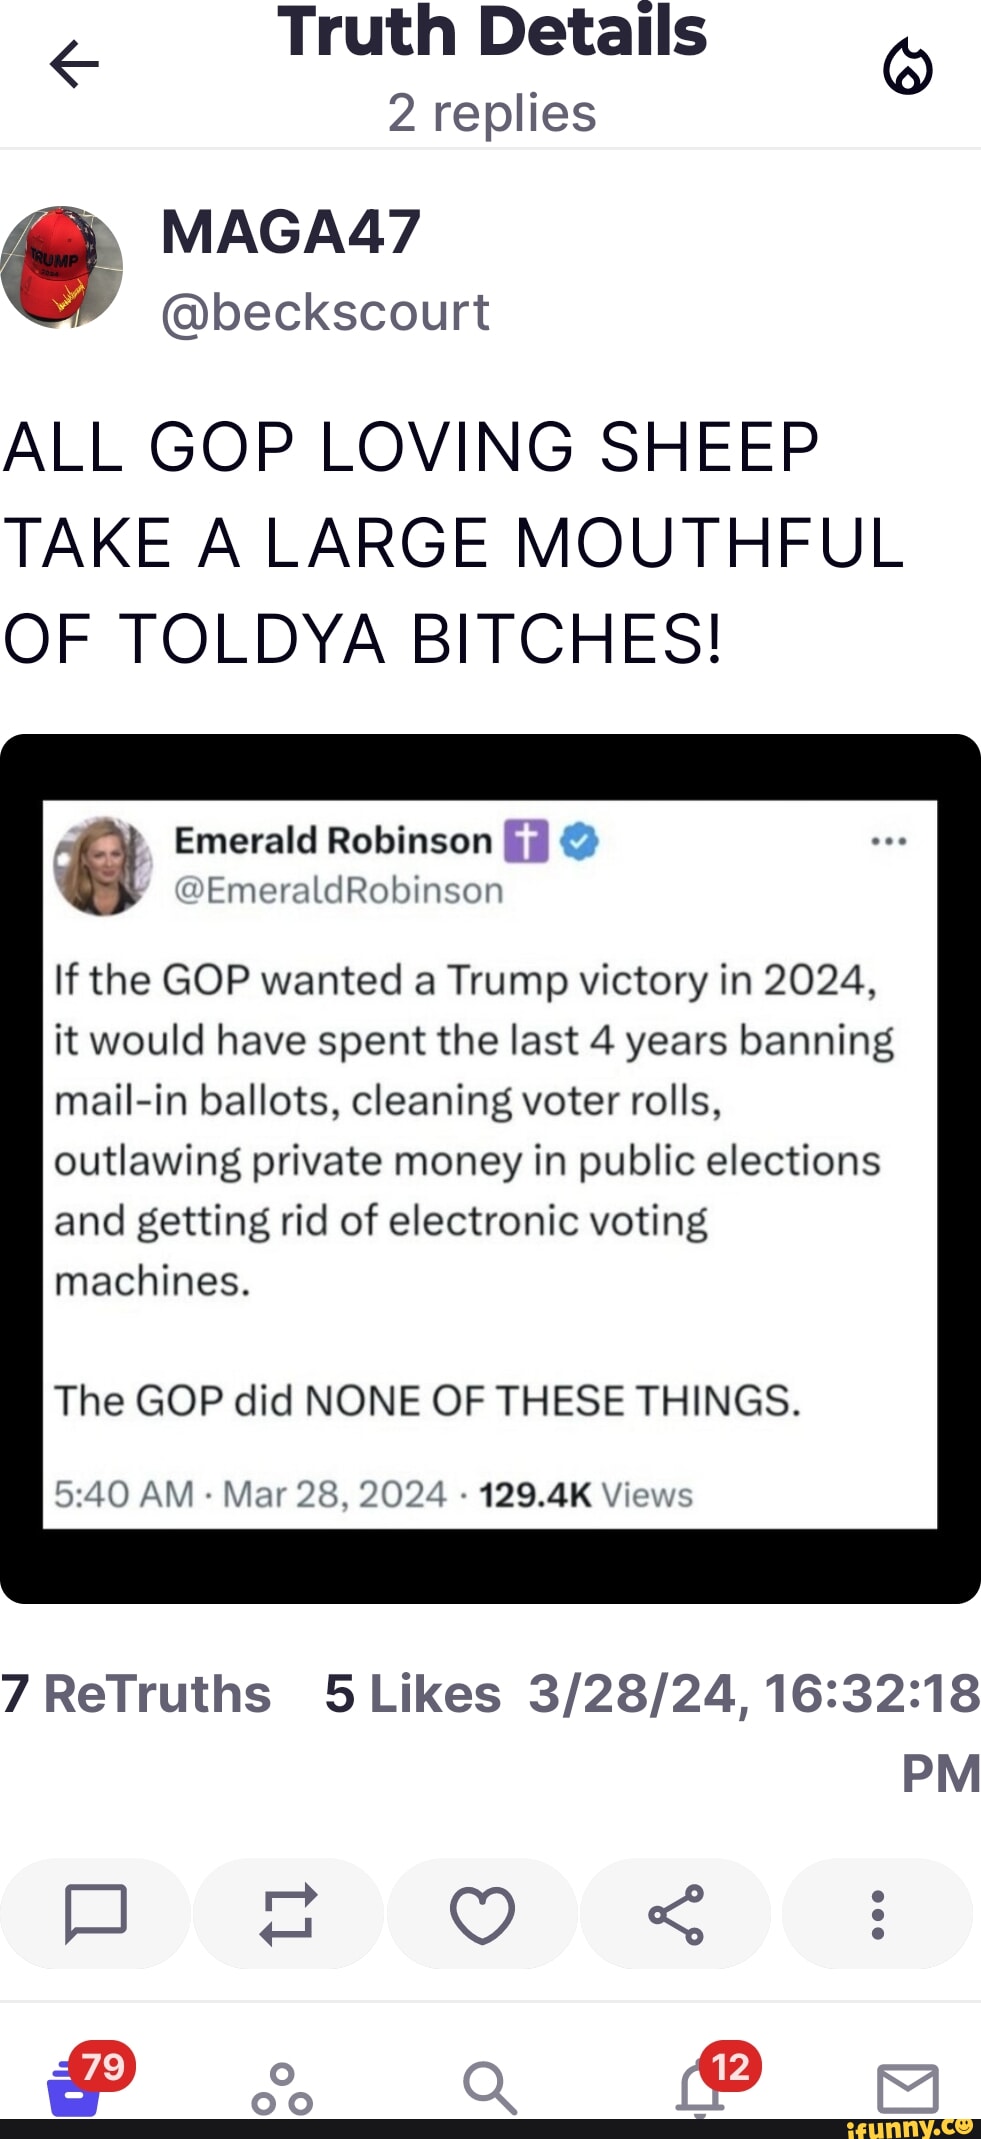Open the MAGA47 profile avatar

[62, 267]
